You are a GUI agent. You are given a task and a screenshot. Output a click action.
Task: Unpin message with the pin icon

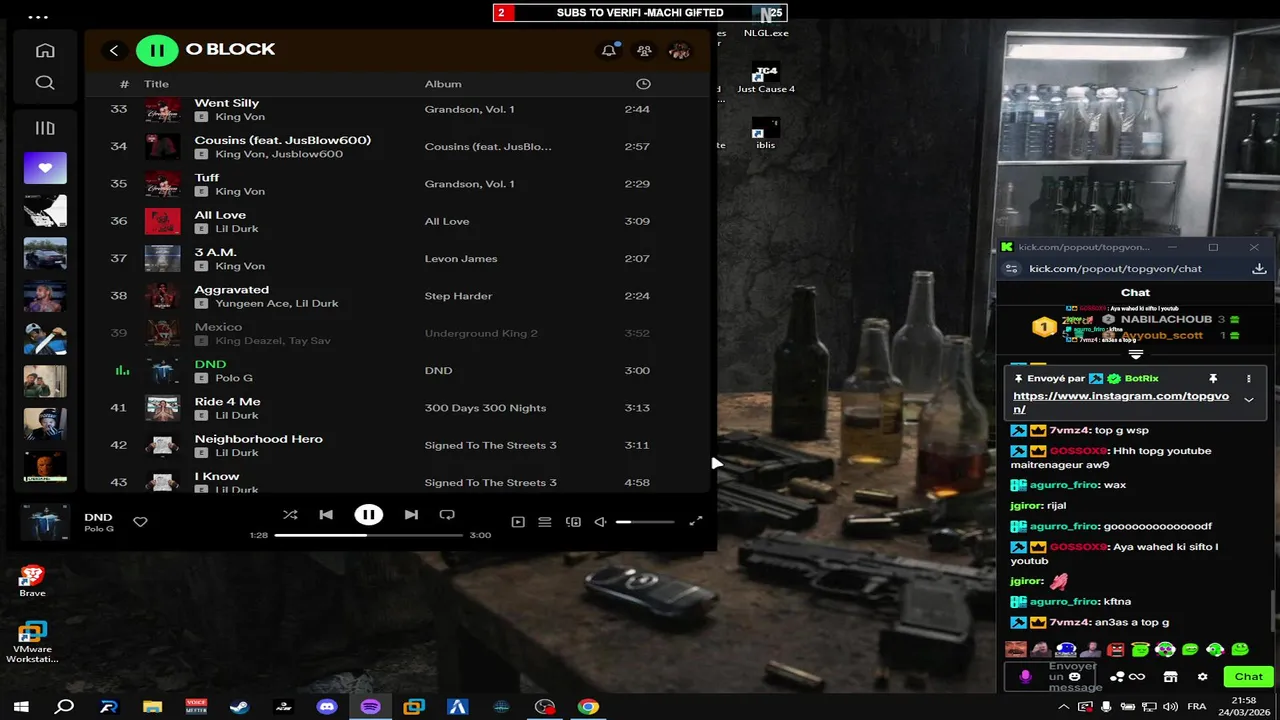pos(1213,379)
